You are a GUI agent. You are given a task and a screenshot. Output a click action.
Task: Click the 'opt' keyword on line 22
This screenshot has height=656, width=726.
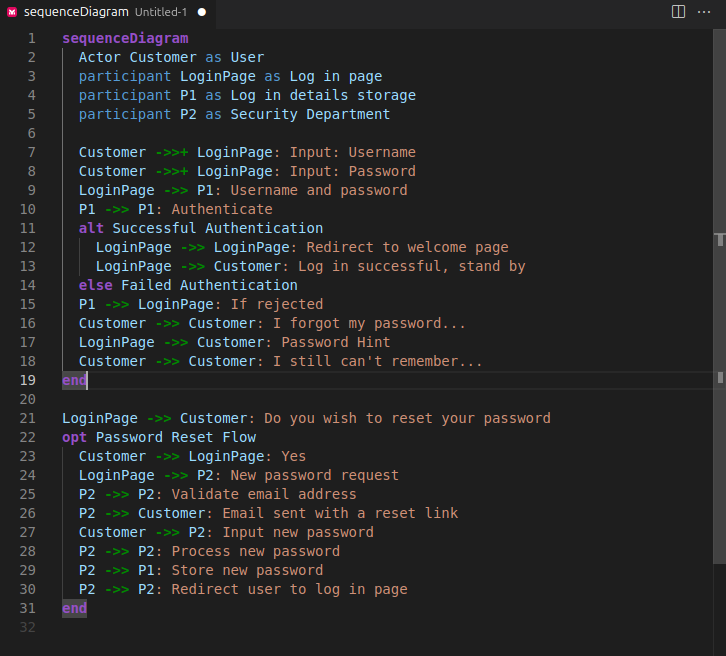tap(74, 437)
